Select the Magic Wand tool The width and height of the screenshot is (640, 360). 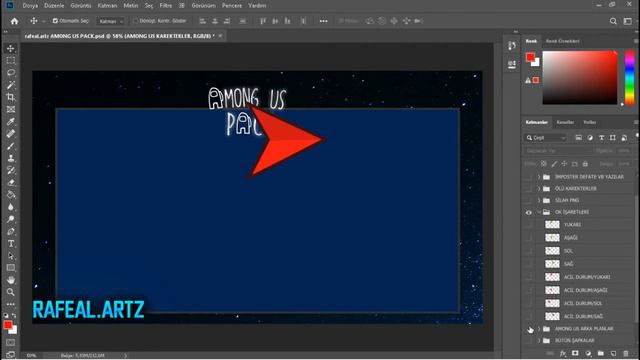pyautogui.click(x=11, y=85)
